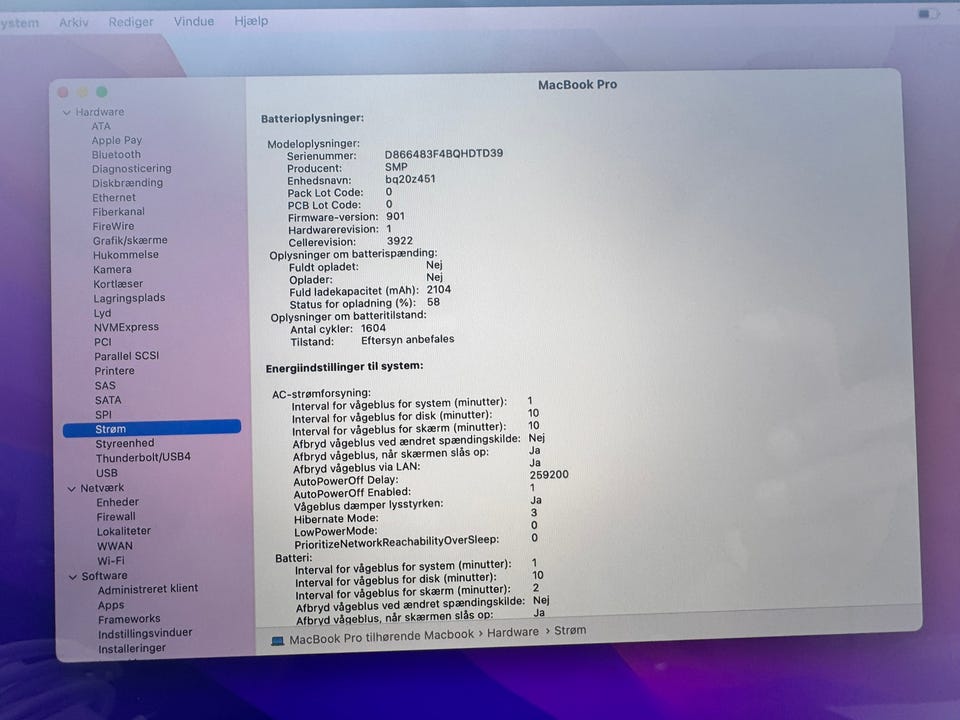Select Diskbrænding in the sidebar

click(x=127, y=183)
